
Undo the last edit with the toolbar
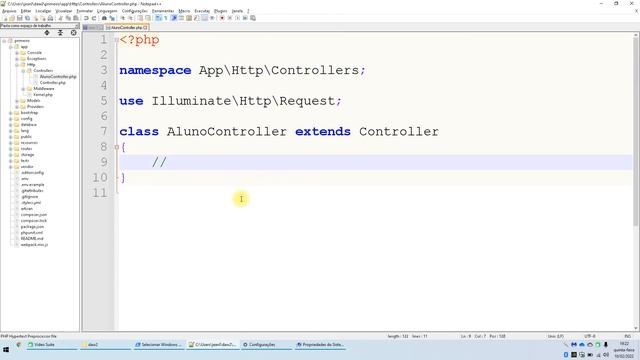[x=86, y=18]
